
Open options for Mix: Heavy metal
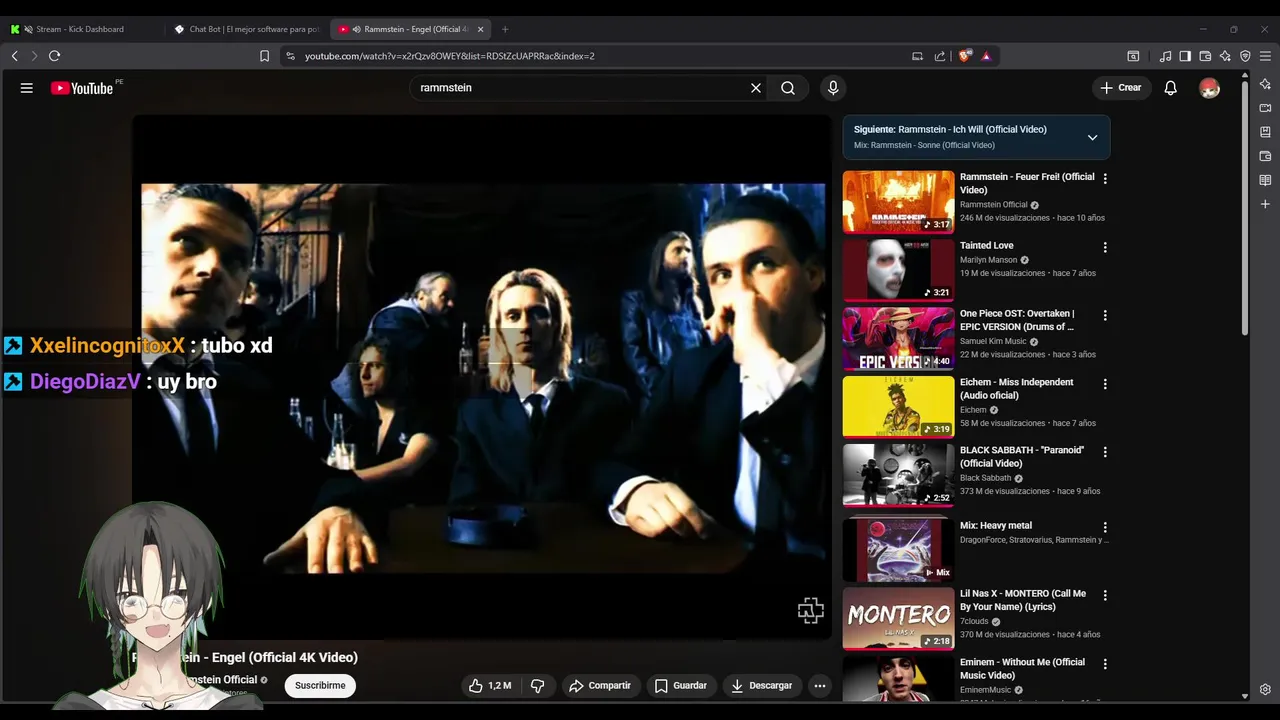pyautogui.click(x=1105, y=527)
